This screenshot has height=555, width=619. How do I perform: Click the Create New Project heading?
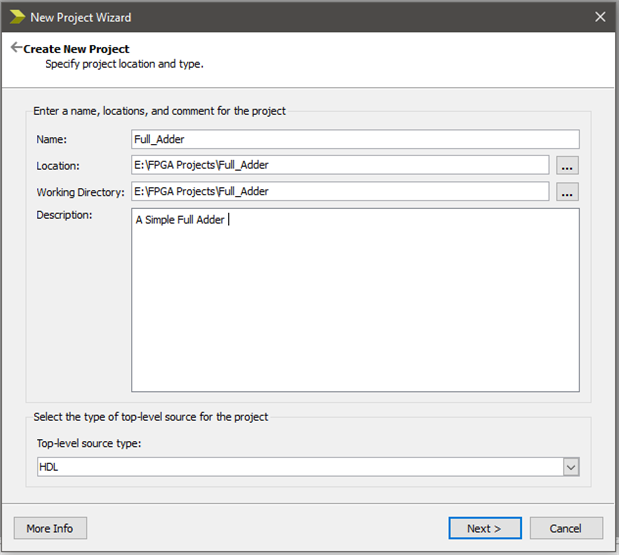(77, 49)
